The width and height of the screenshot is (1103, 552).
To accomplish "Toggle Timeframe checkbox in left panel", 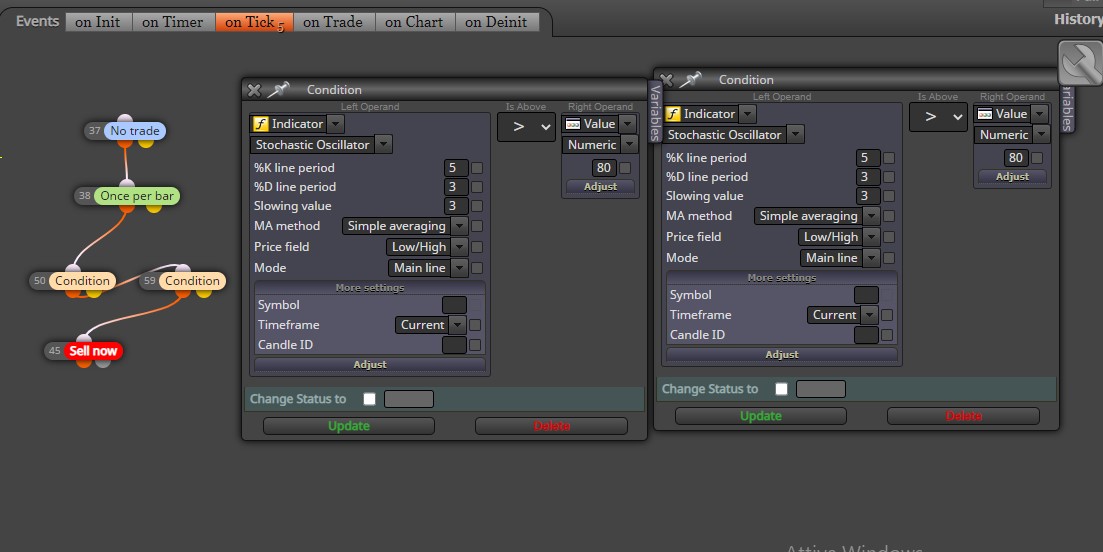I will click(475, 325).
